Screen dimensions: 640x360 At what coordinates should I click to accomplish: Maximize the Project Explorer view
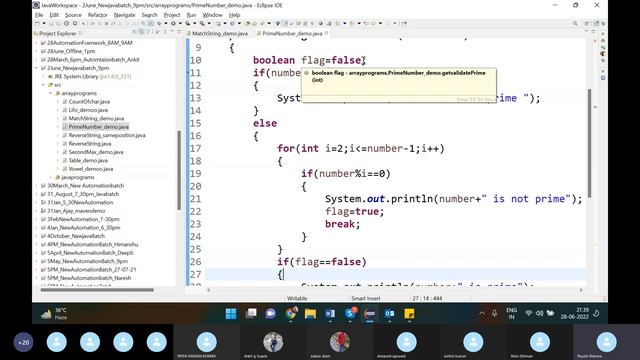(179, 32)
